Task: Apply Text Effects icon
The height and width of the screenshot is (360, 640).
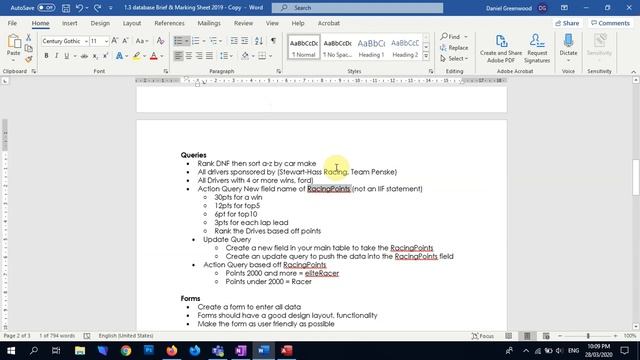Action: click(x=119, y=56)
